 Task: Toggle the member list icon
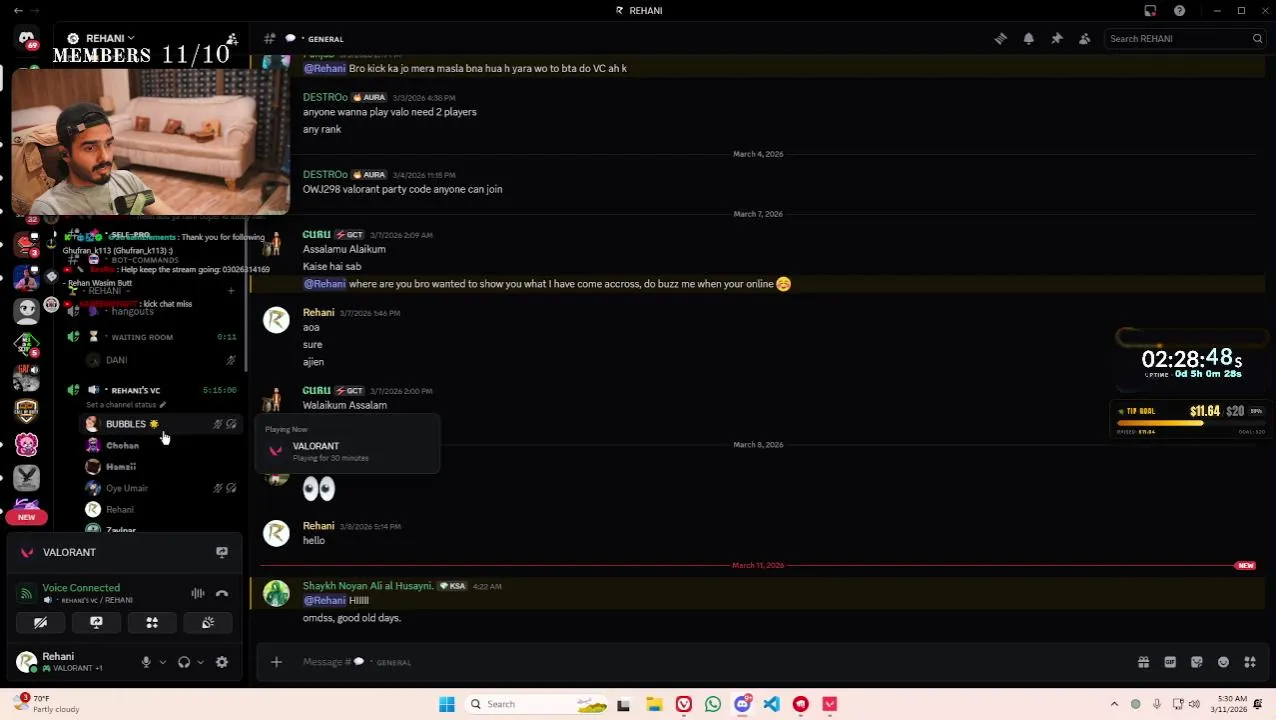point(1084,39)
